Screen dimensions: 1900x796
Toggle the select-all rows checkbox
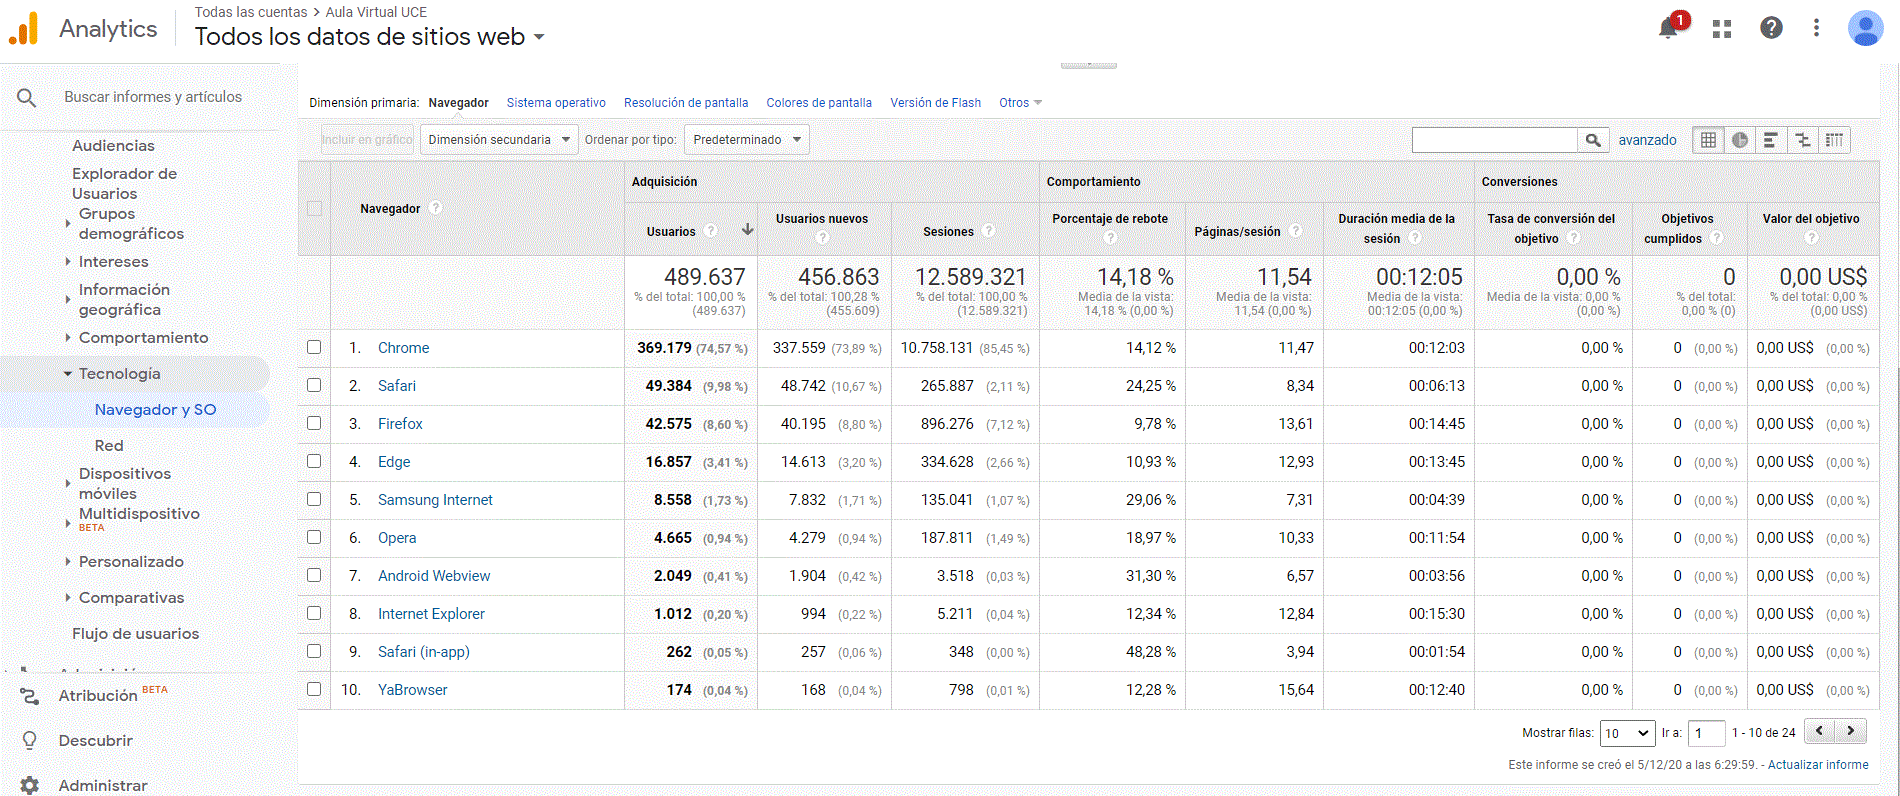[x=314, y=208]
